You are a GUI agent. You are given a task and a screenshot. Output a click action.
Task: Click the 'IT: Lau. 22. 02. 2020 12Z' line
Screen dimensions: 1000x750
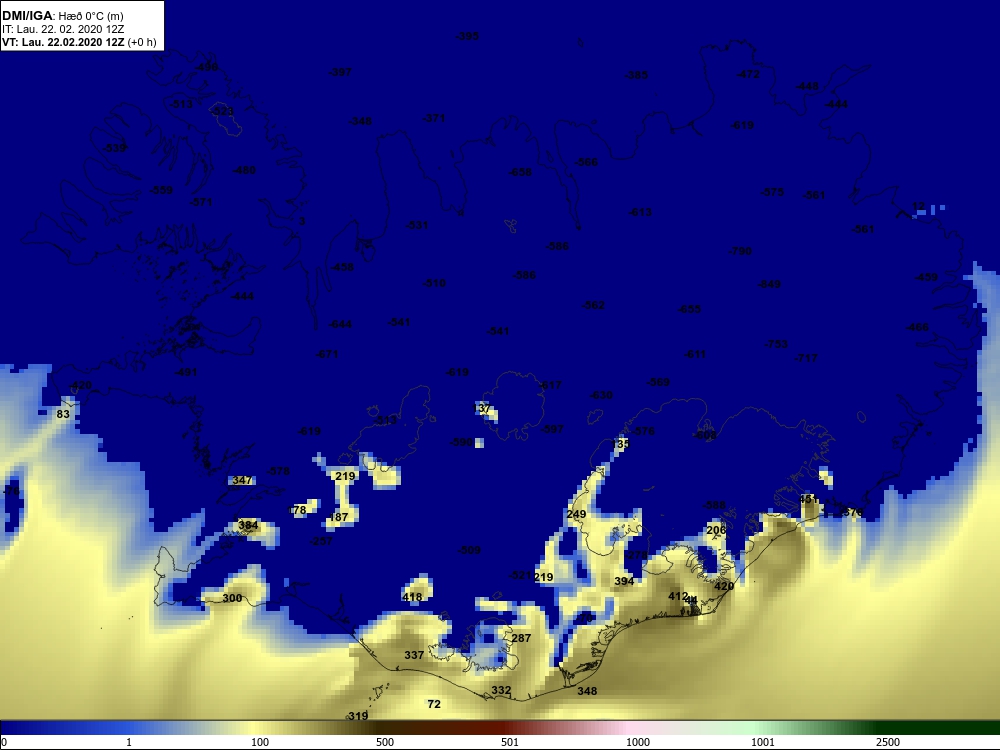tap(63, 29)
